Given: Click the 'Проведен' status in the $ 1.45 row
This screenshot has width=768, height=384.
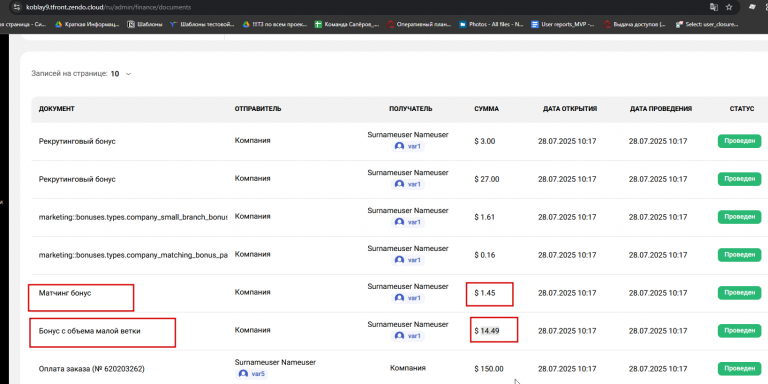Looking at the screenshot, I should (740, 293).
